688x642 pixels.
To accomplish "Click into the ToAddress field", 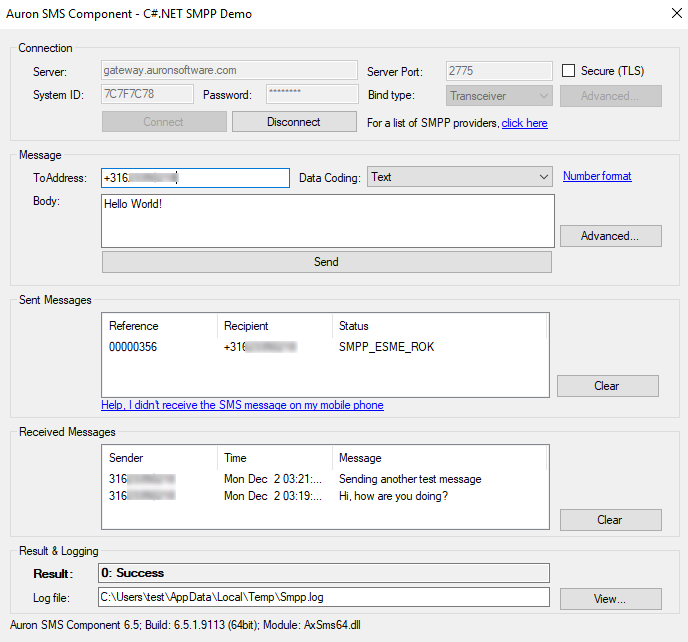I will [x=195, y=178].
